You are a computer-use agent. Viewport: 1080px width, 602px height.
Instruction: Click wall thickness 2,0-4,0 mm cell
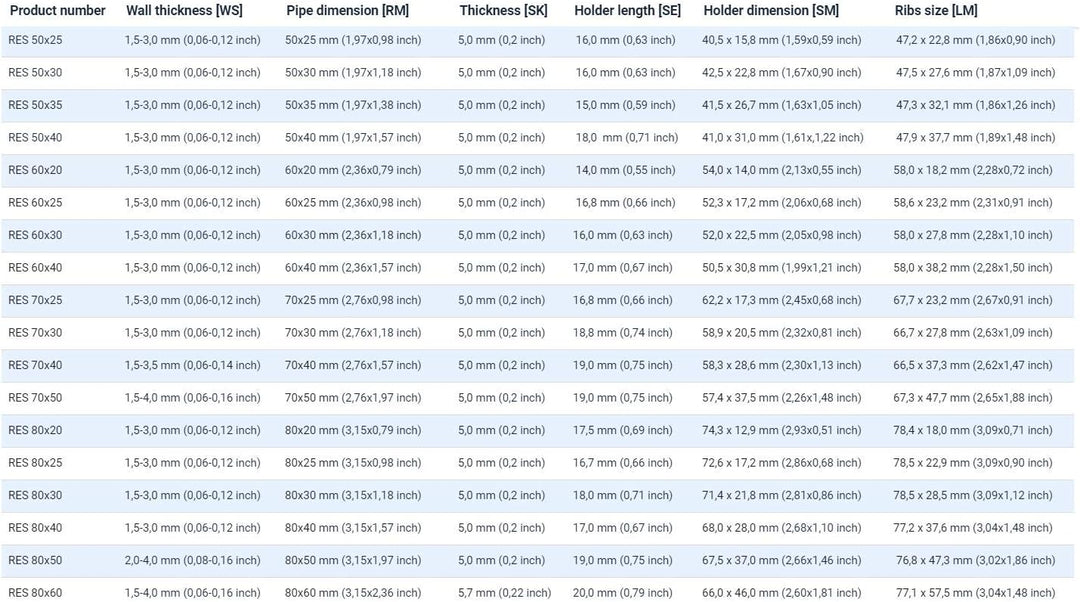point(193,560)
